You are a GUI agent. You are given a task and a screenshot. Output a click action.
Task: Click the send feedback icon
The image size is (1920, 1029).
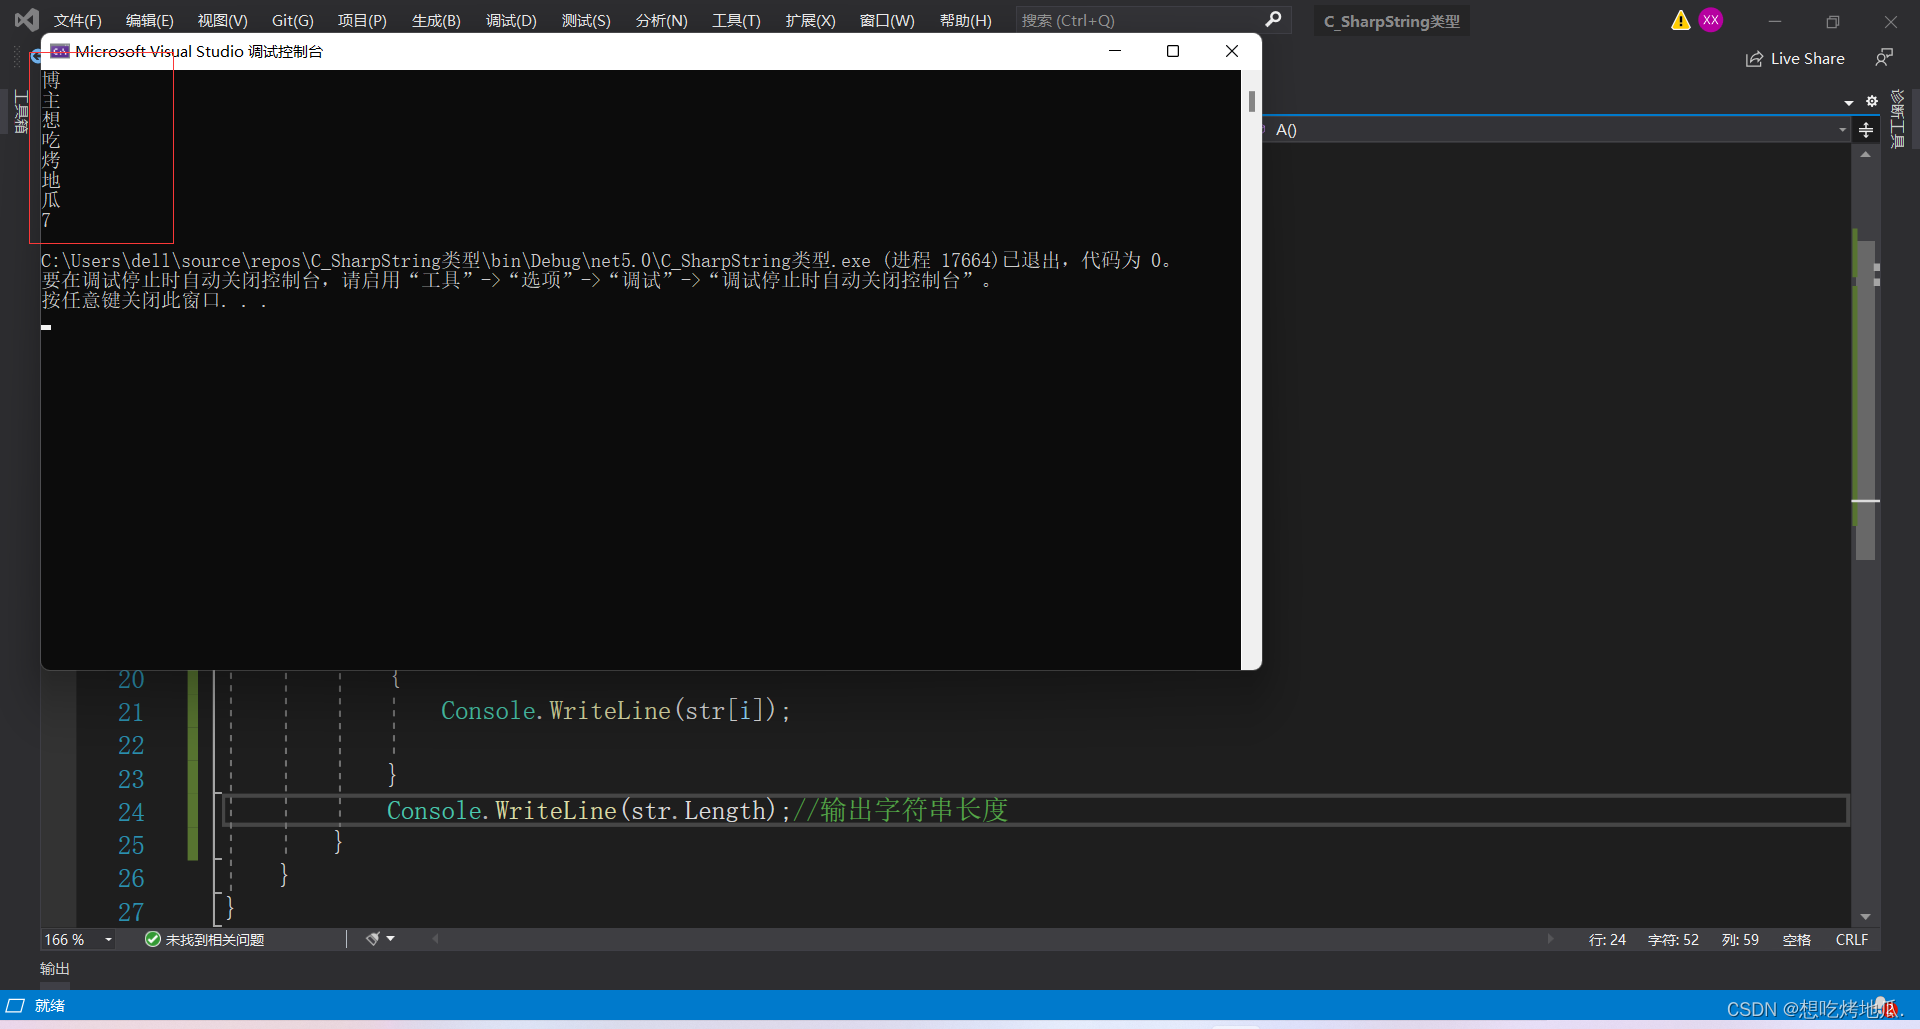1886,57
